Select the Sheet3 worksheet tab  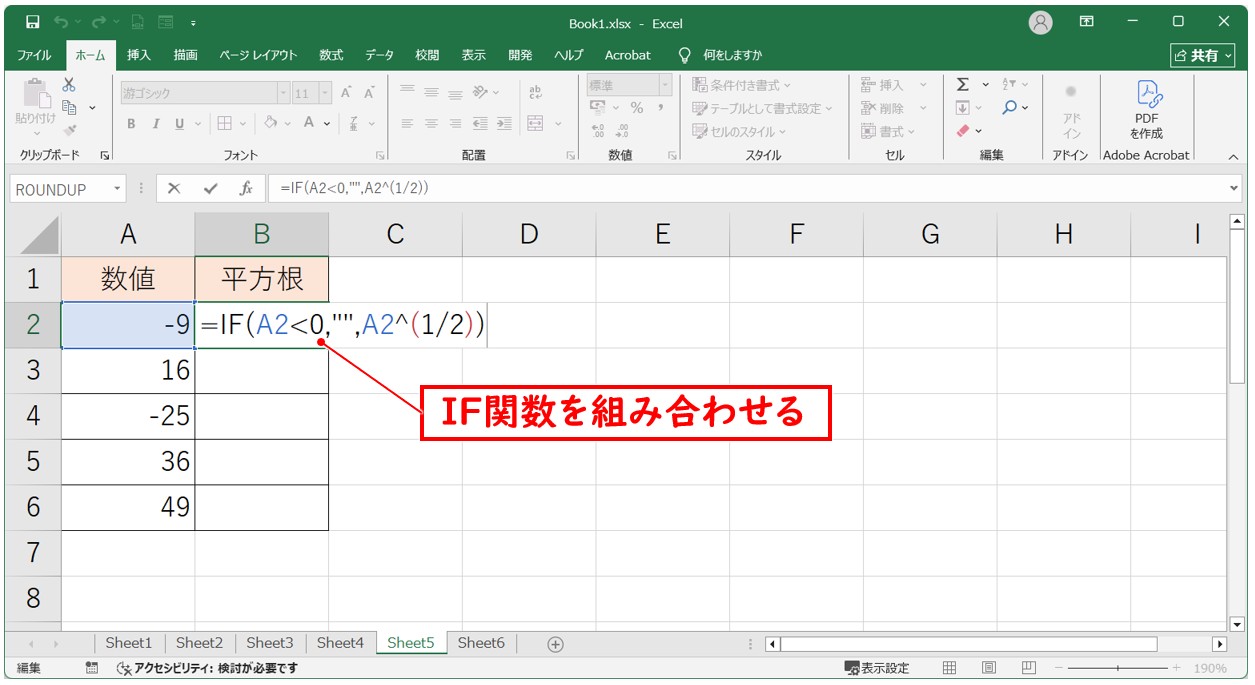(269, 643)
